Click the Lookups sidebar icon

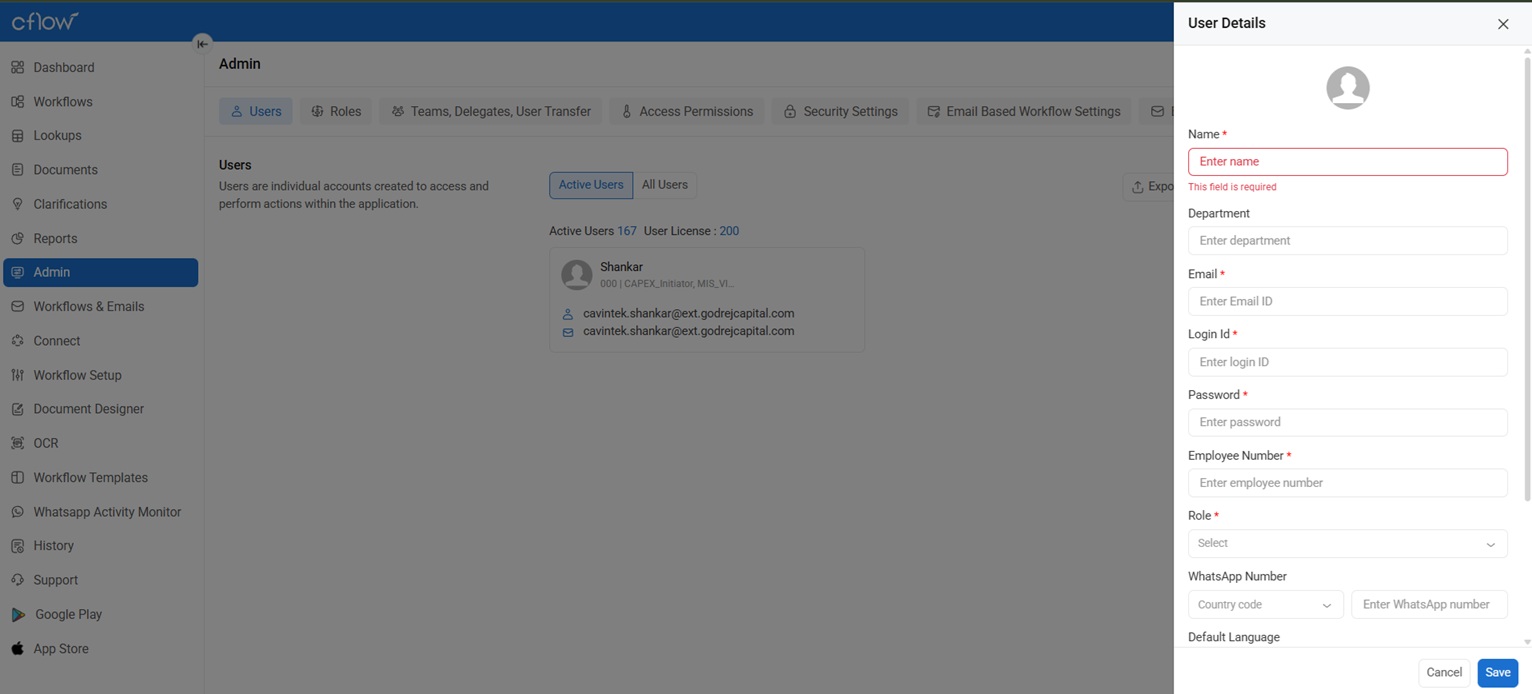(x=17, y=136)
